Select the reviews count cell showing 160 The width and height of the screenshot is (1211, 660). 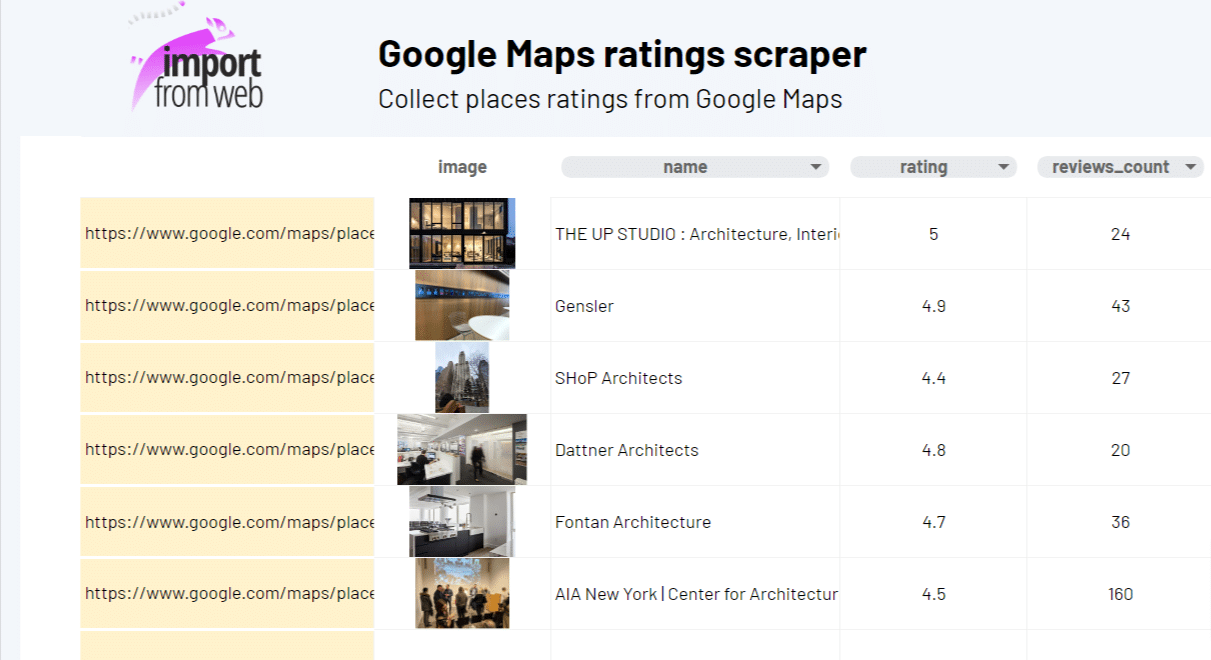click(1120, 594)
